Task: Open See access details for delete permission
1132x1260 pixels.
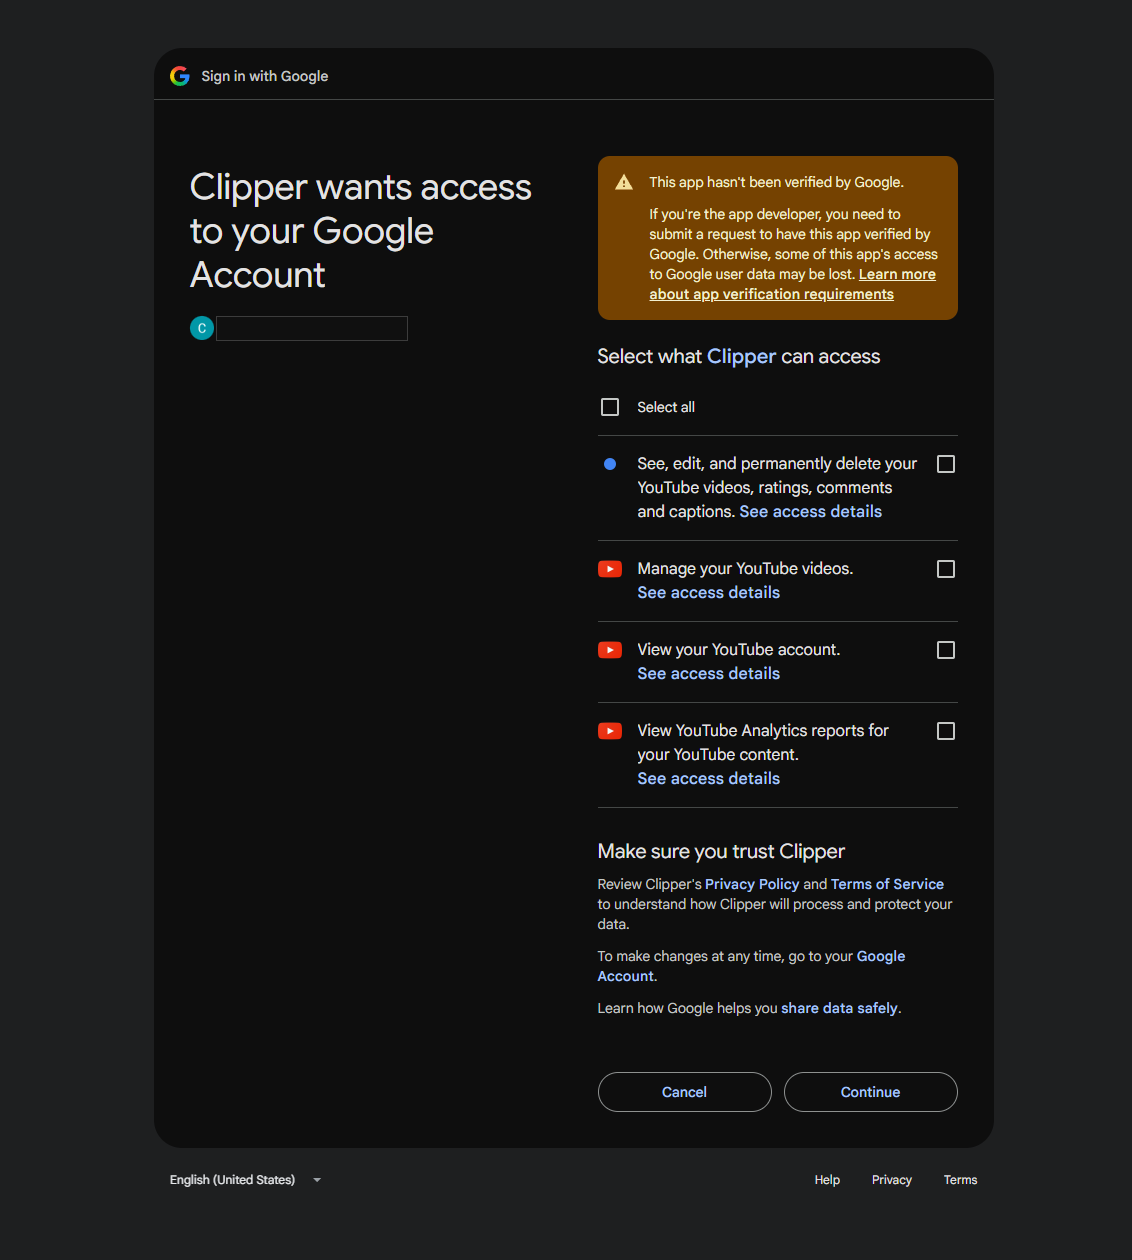Action: [811, 511]
